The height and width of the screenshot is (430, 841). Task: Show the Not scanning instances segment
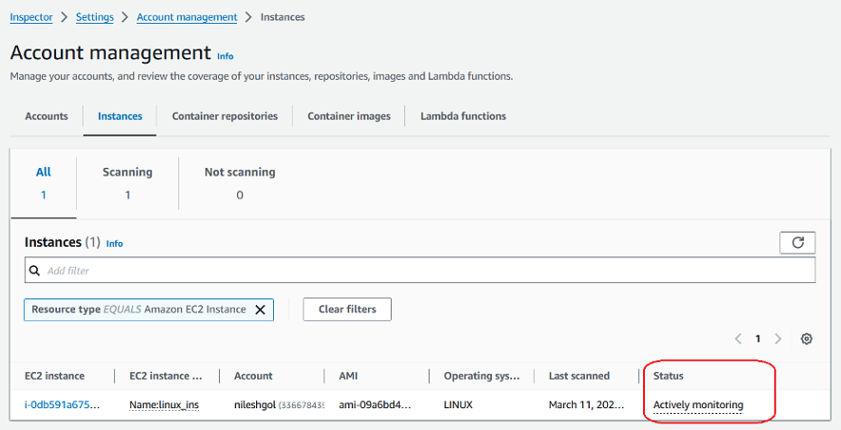[239, 183]
